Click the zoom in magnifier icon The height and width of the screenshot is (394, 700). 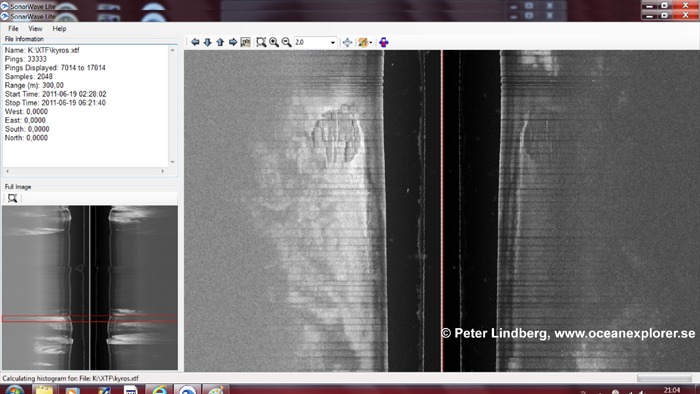tap(274, 42)
